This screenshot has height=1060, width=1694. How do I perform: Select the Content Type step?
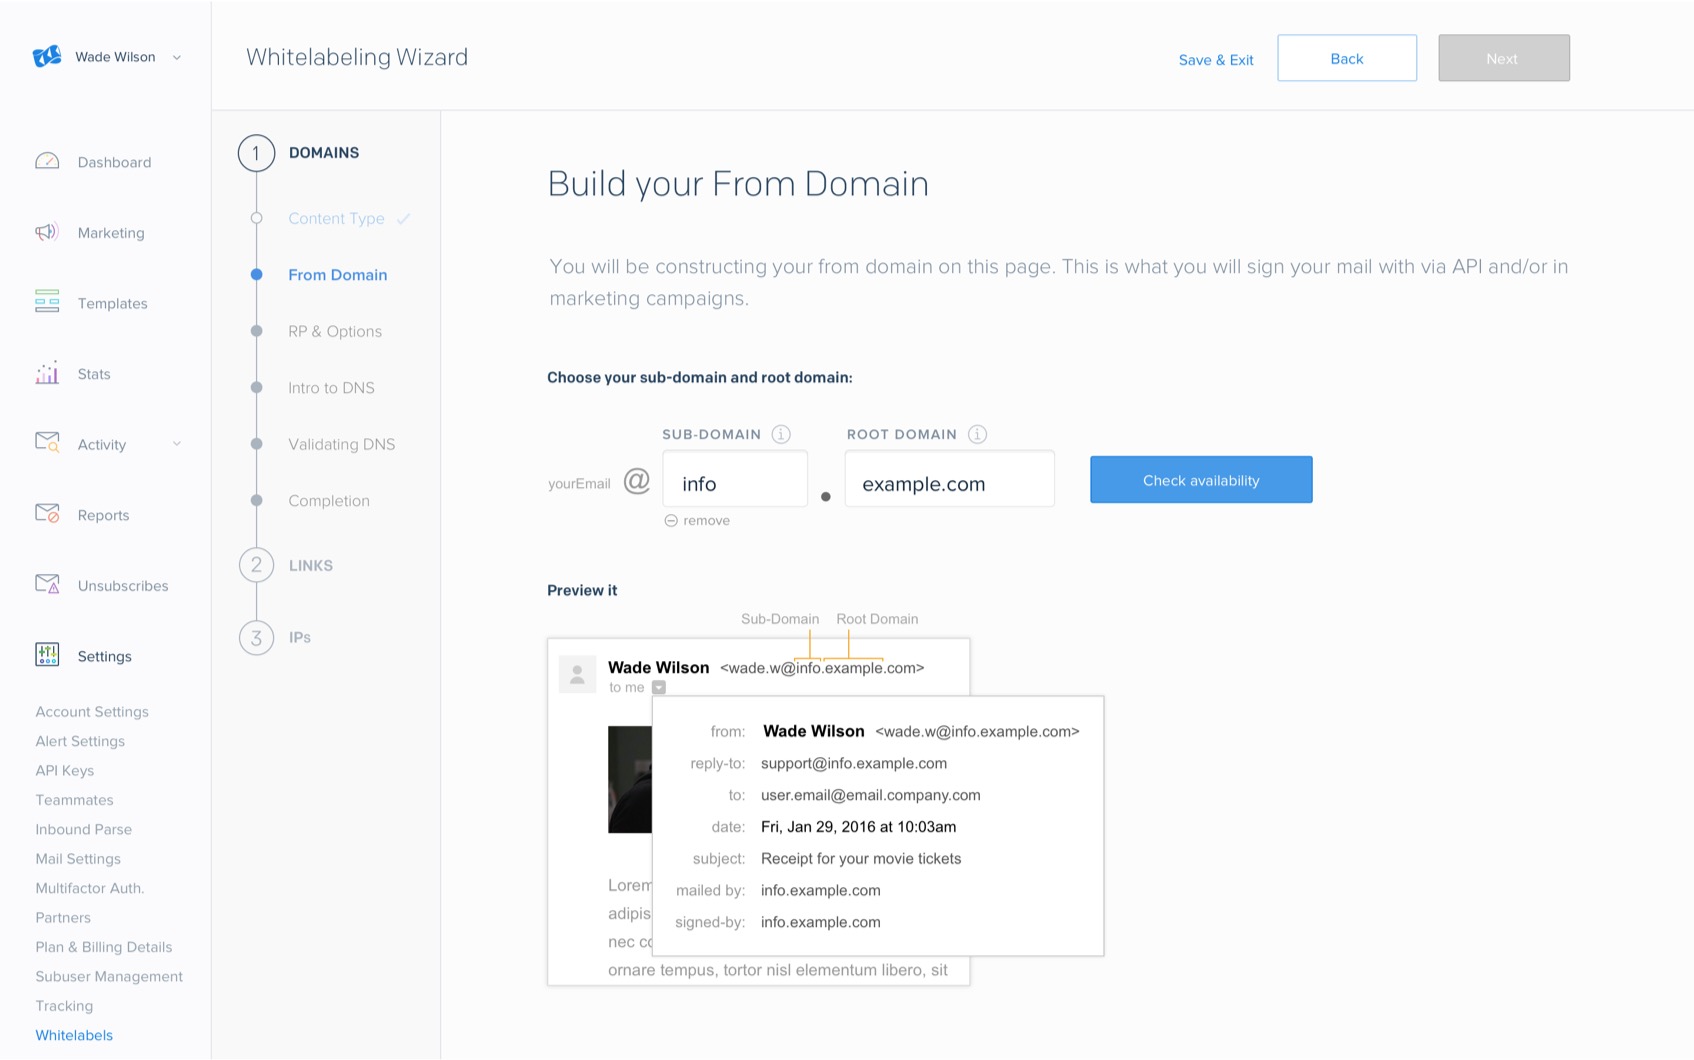(x=336, y=218)
